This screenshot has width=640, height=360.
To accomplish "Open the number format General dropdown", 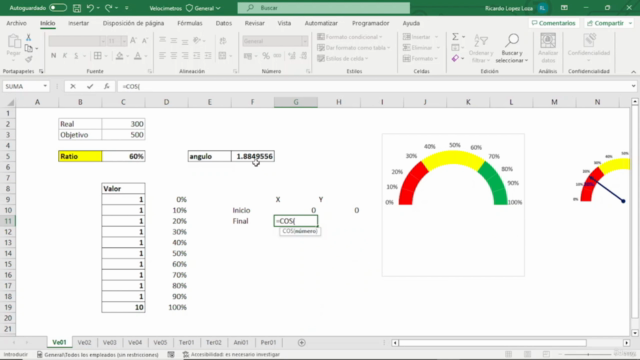I will tap(304, 41).
